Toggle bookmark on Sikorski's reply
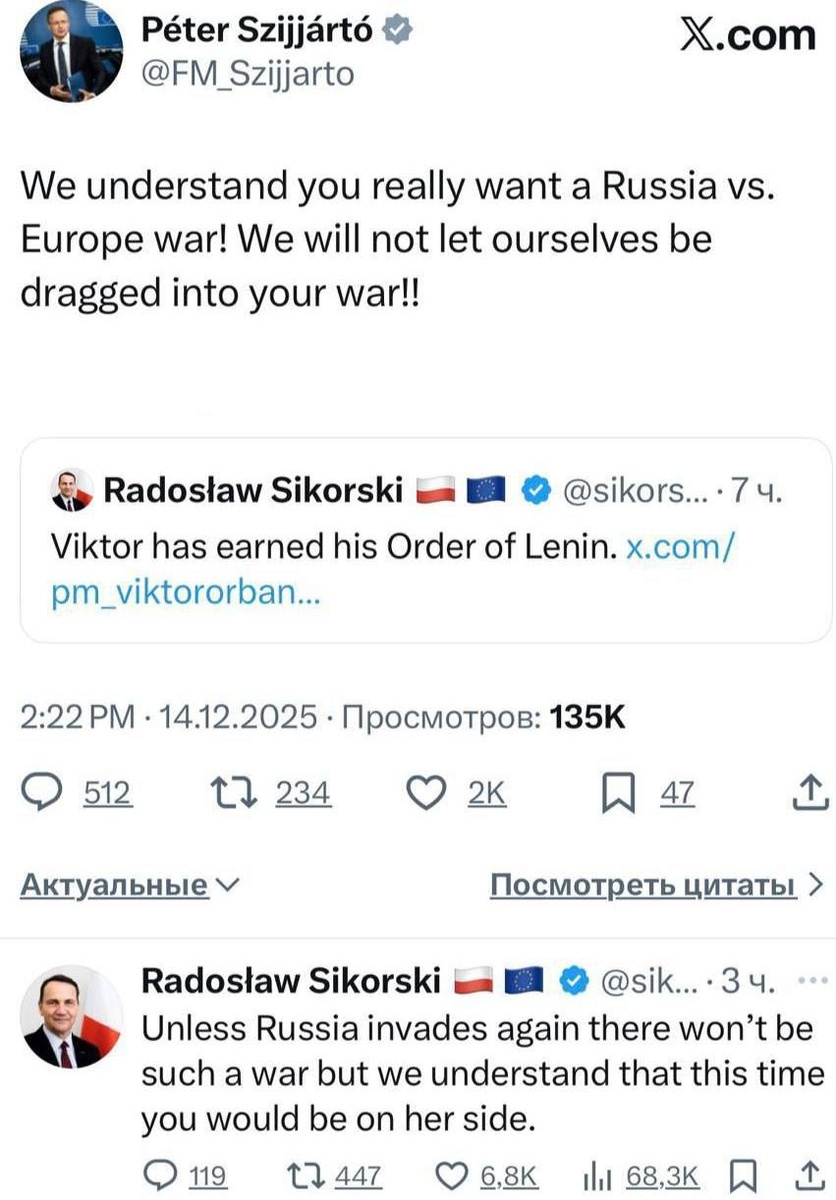Screen dimensions: 836x1200 coord(741,1175)
